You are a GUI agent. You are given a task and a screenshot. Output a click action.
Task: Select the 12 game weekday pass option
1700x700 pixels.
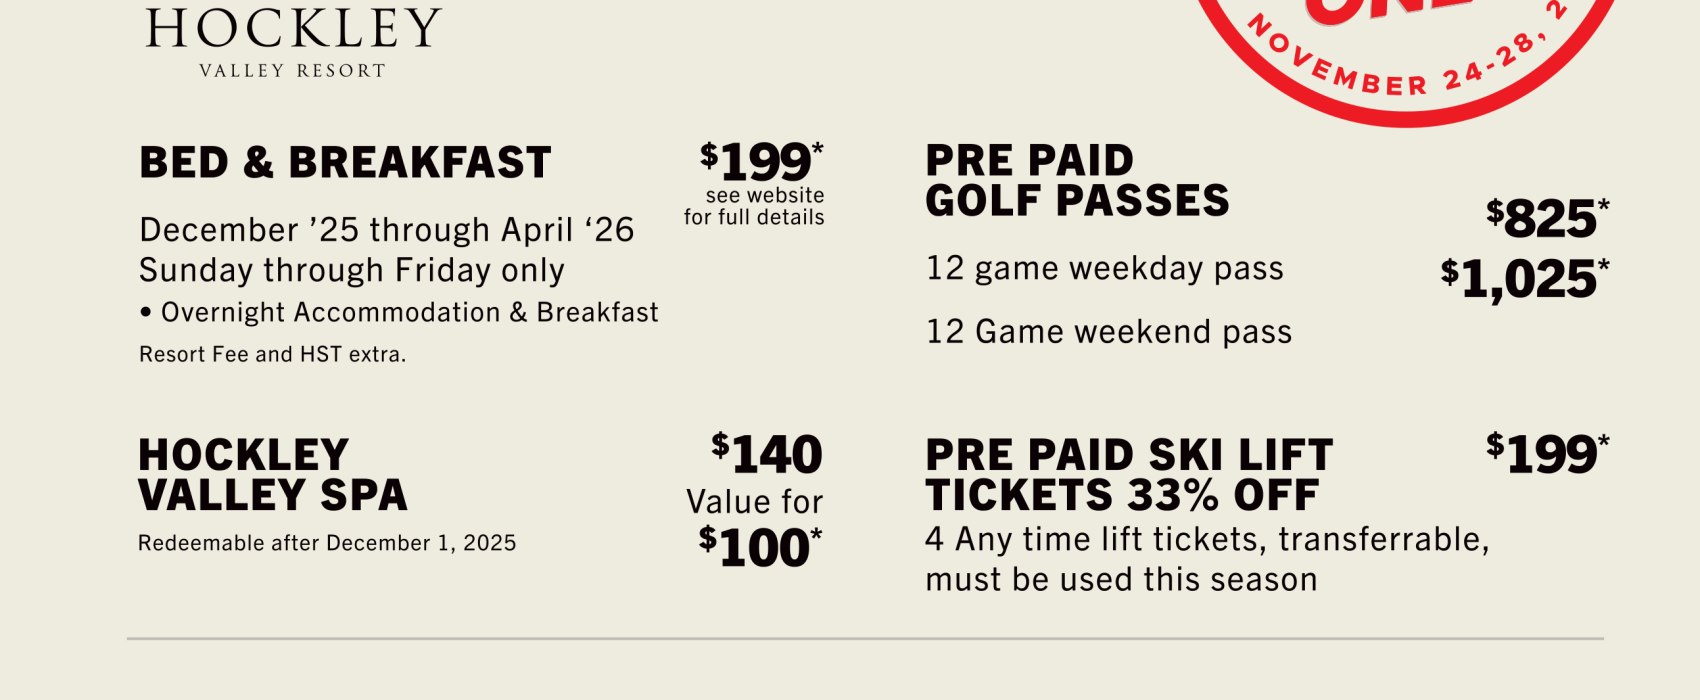[x=1104, y=269]
